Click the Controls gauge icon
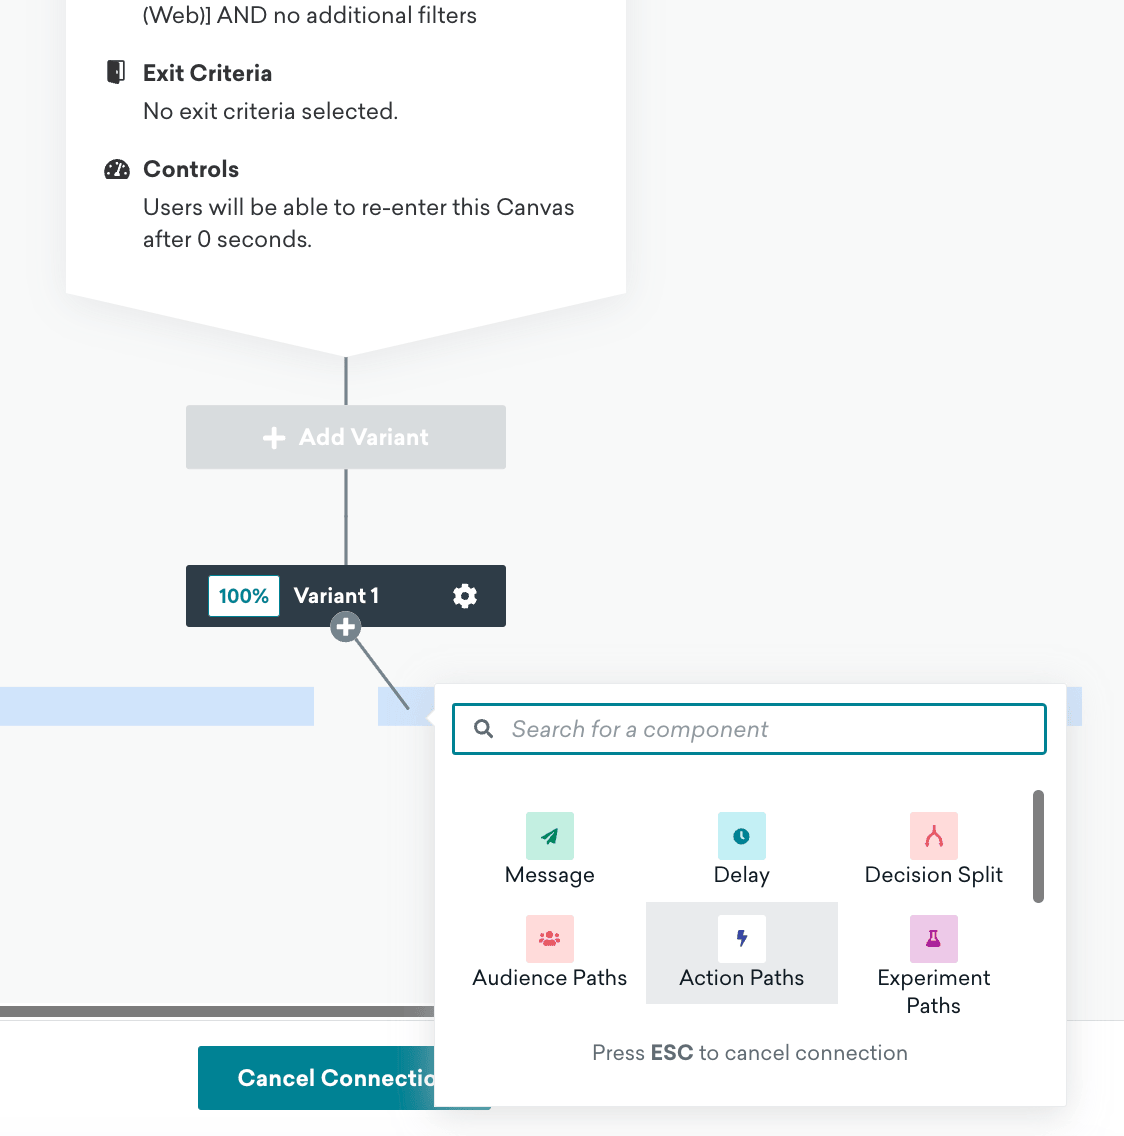1124x1136 pixels. point(117,169)
